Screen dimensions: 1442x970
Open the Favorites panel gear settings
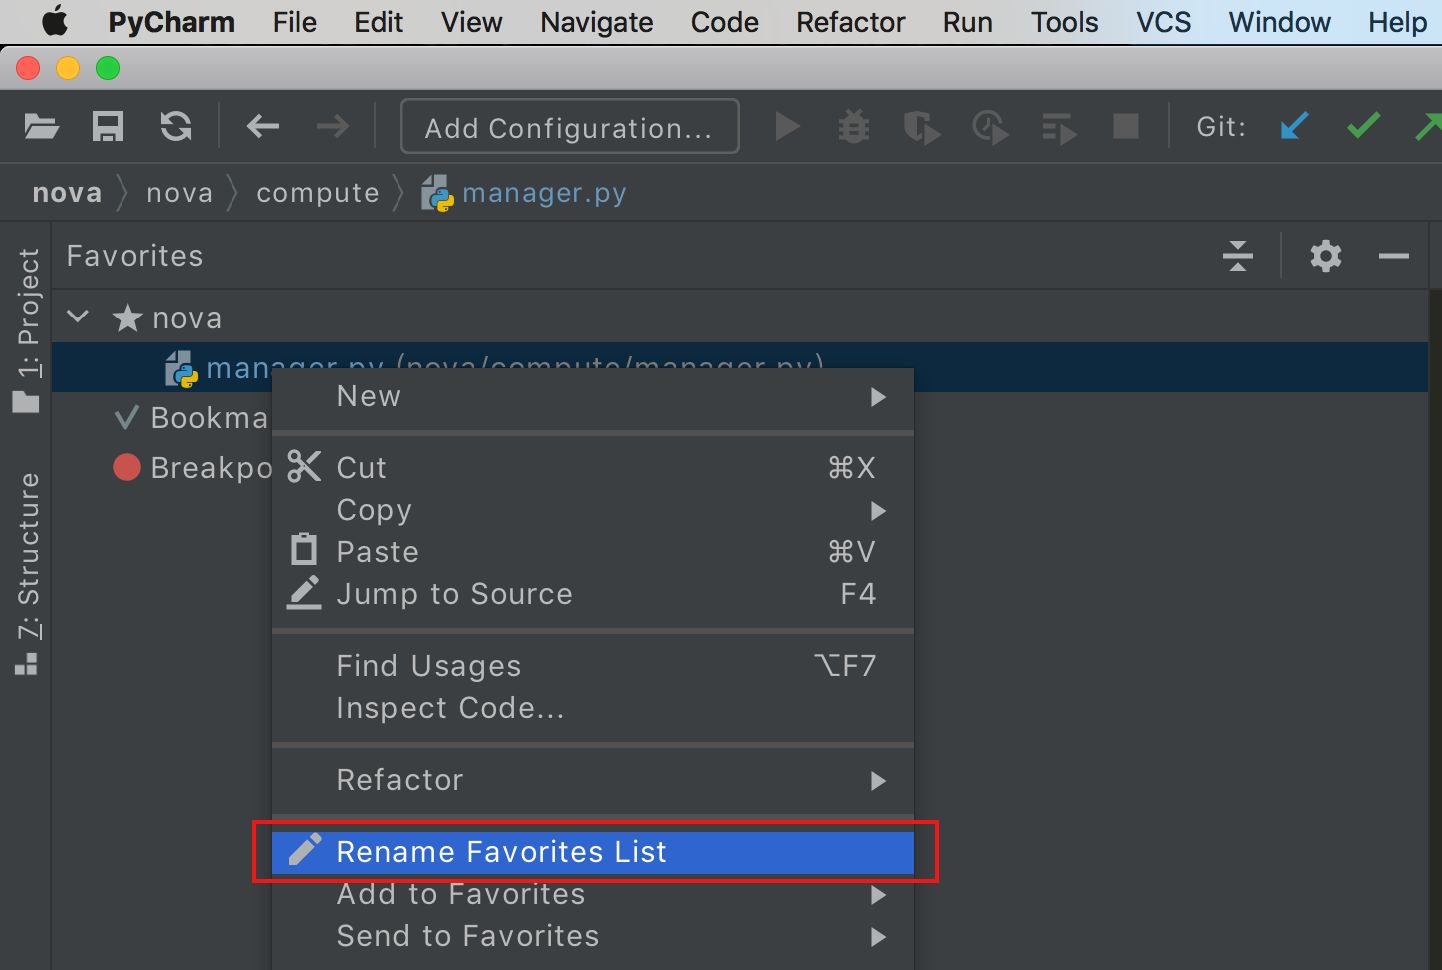[x=1326, y=256]
